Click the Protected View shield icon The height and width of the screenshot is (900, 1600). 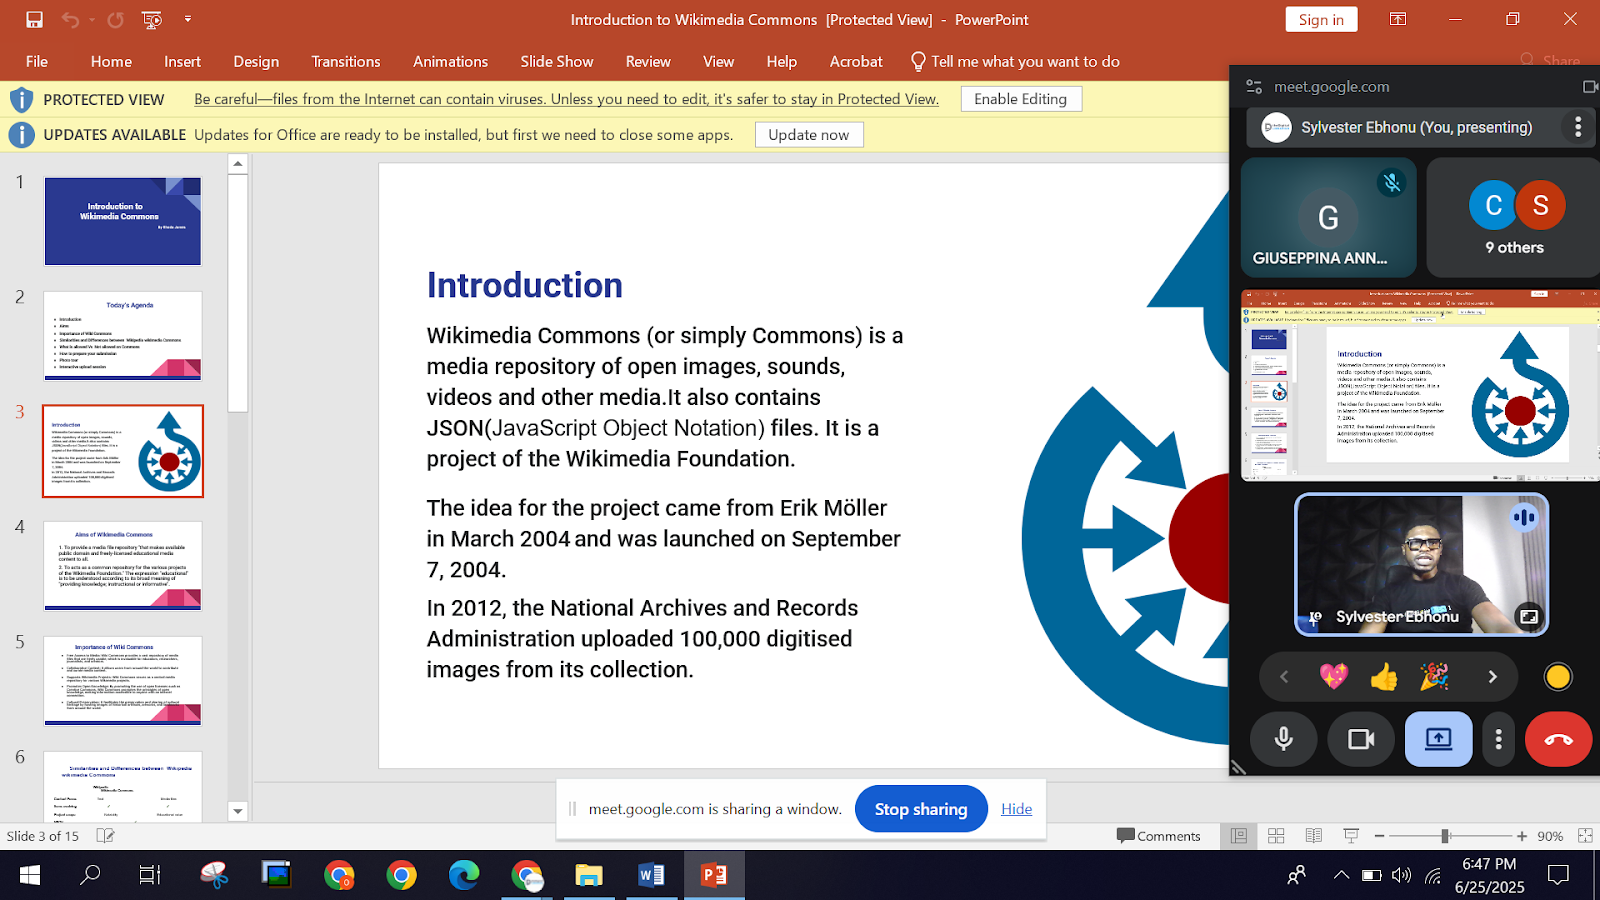21,98
